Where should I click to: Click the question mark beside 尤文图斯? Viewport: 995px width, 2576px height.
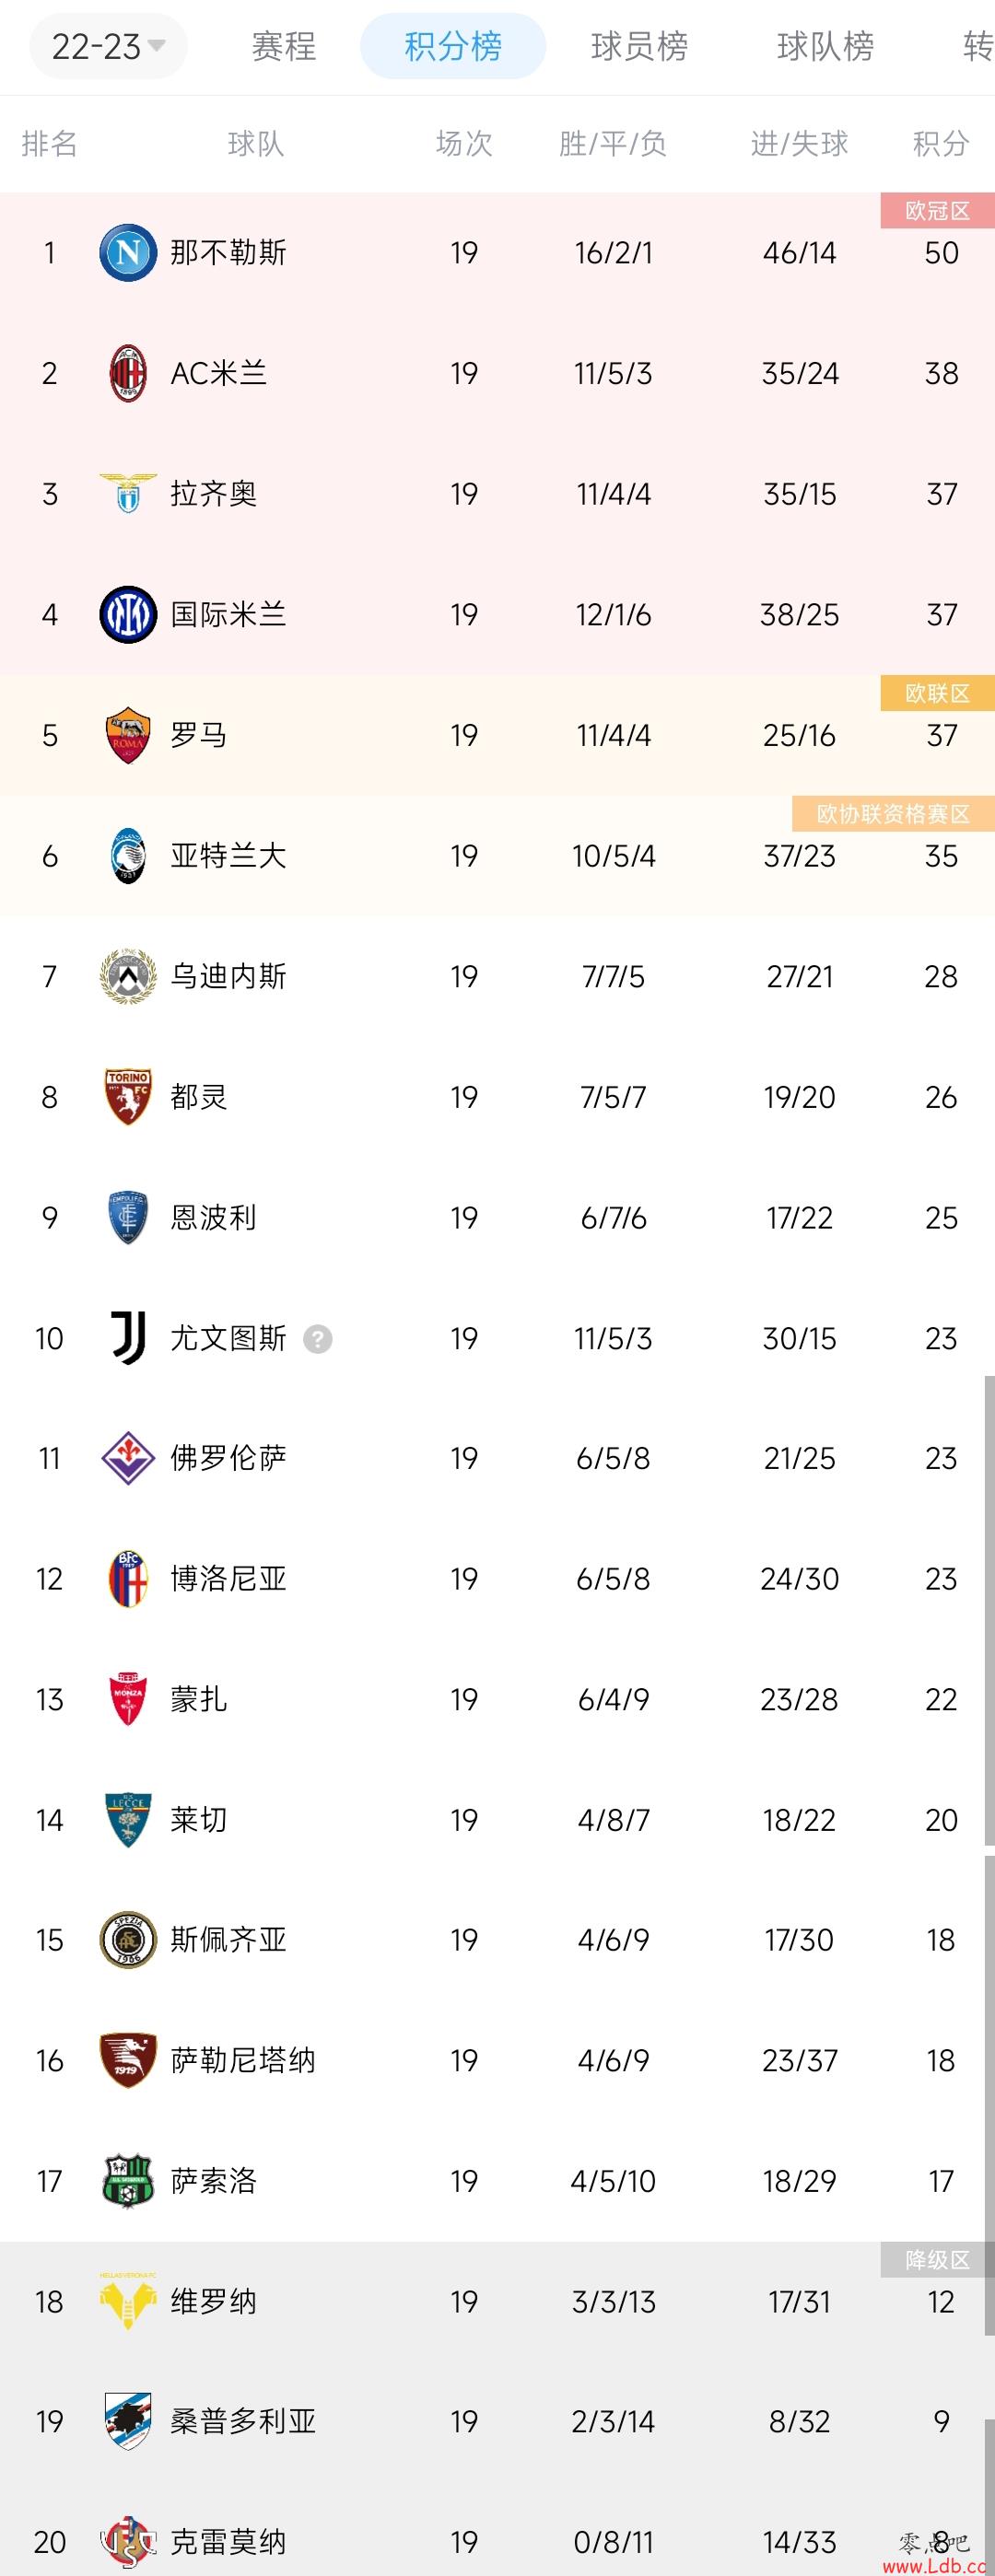317,1339
